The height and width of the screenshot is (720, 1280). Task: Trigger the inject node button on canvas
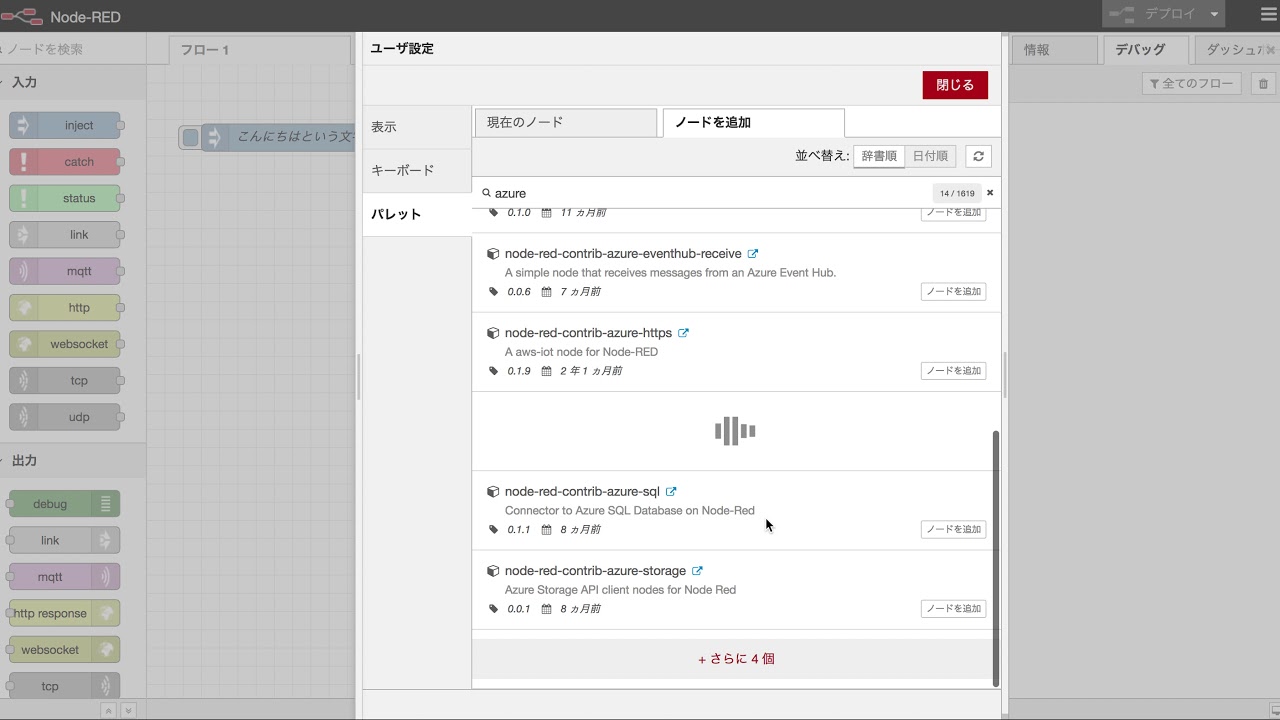pos(190,138)
